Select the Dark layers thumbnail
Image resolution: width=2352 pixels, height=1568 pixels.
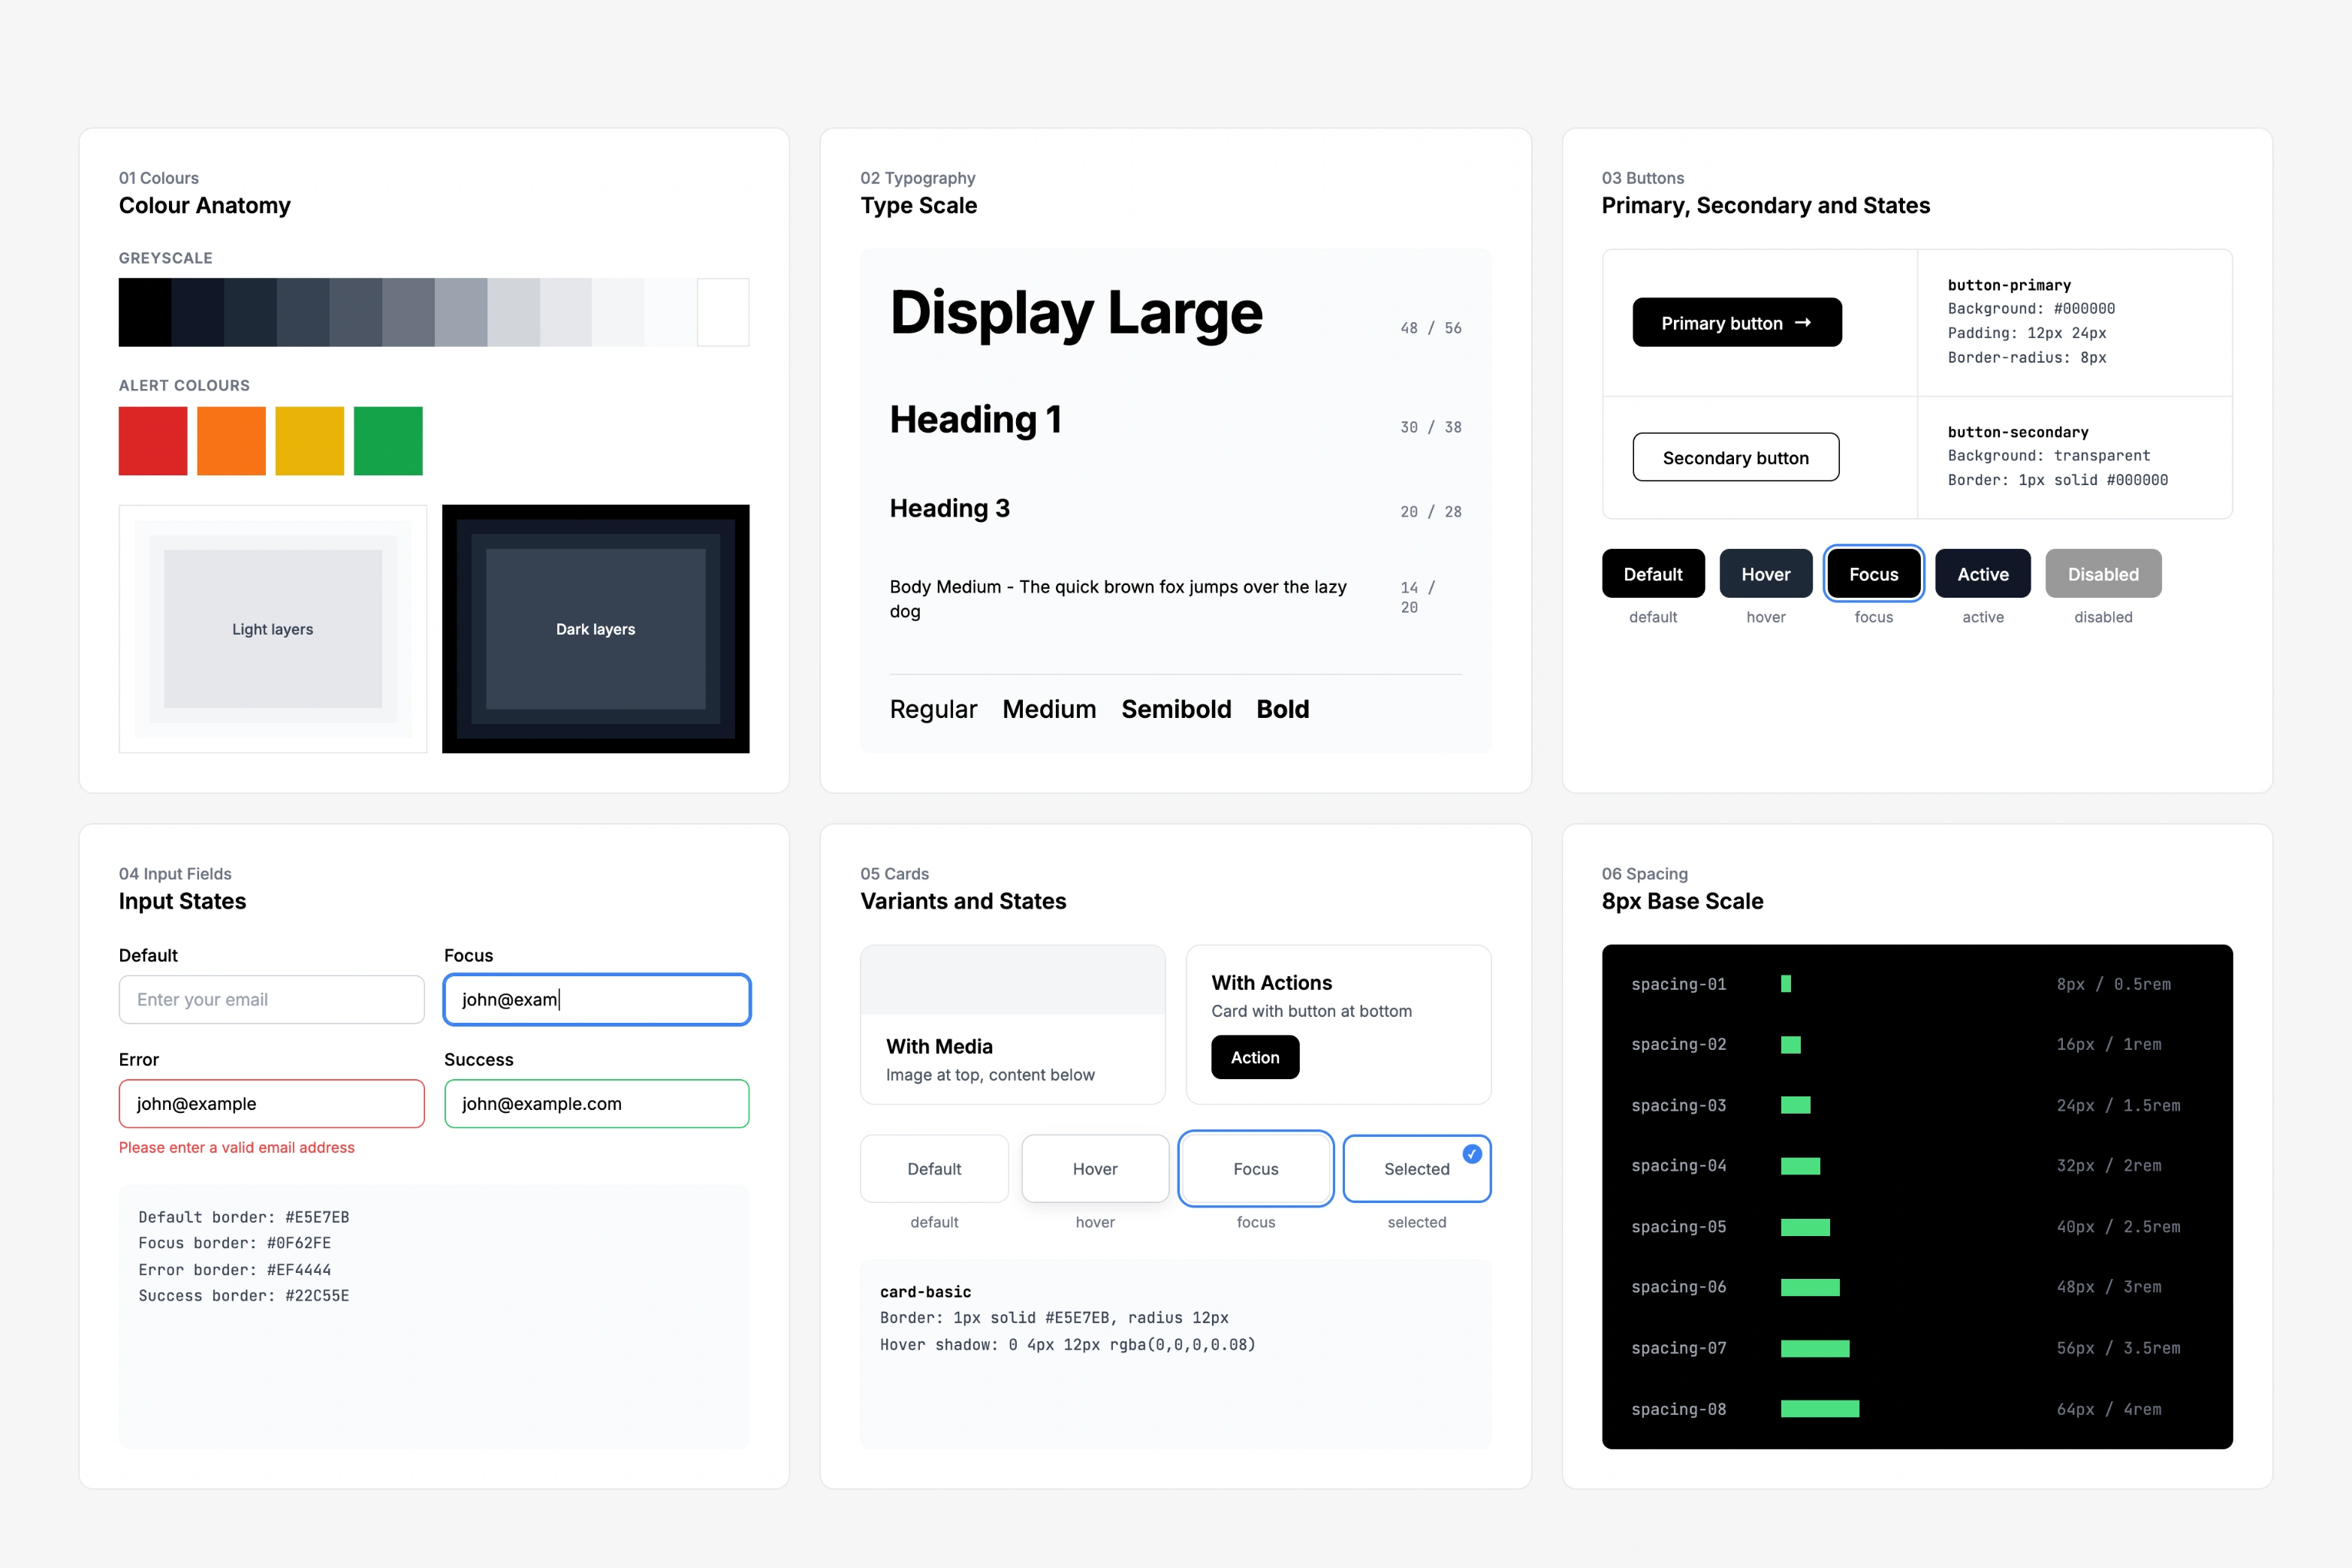596,629
